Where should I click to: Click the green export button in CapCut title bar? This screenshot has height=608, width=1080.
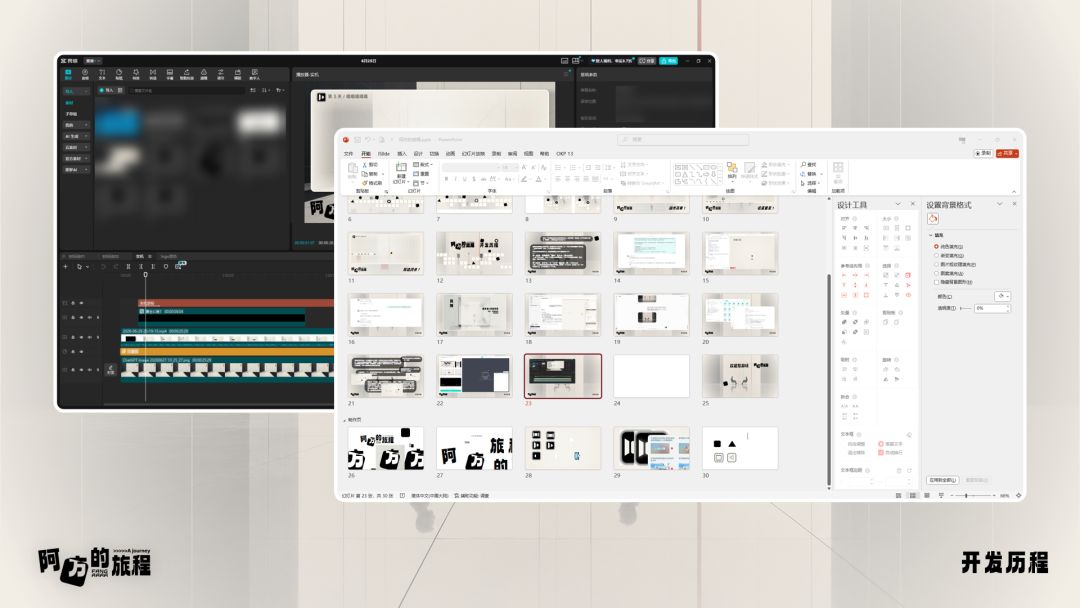point(668,61)
